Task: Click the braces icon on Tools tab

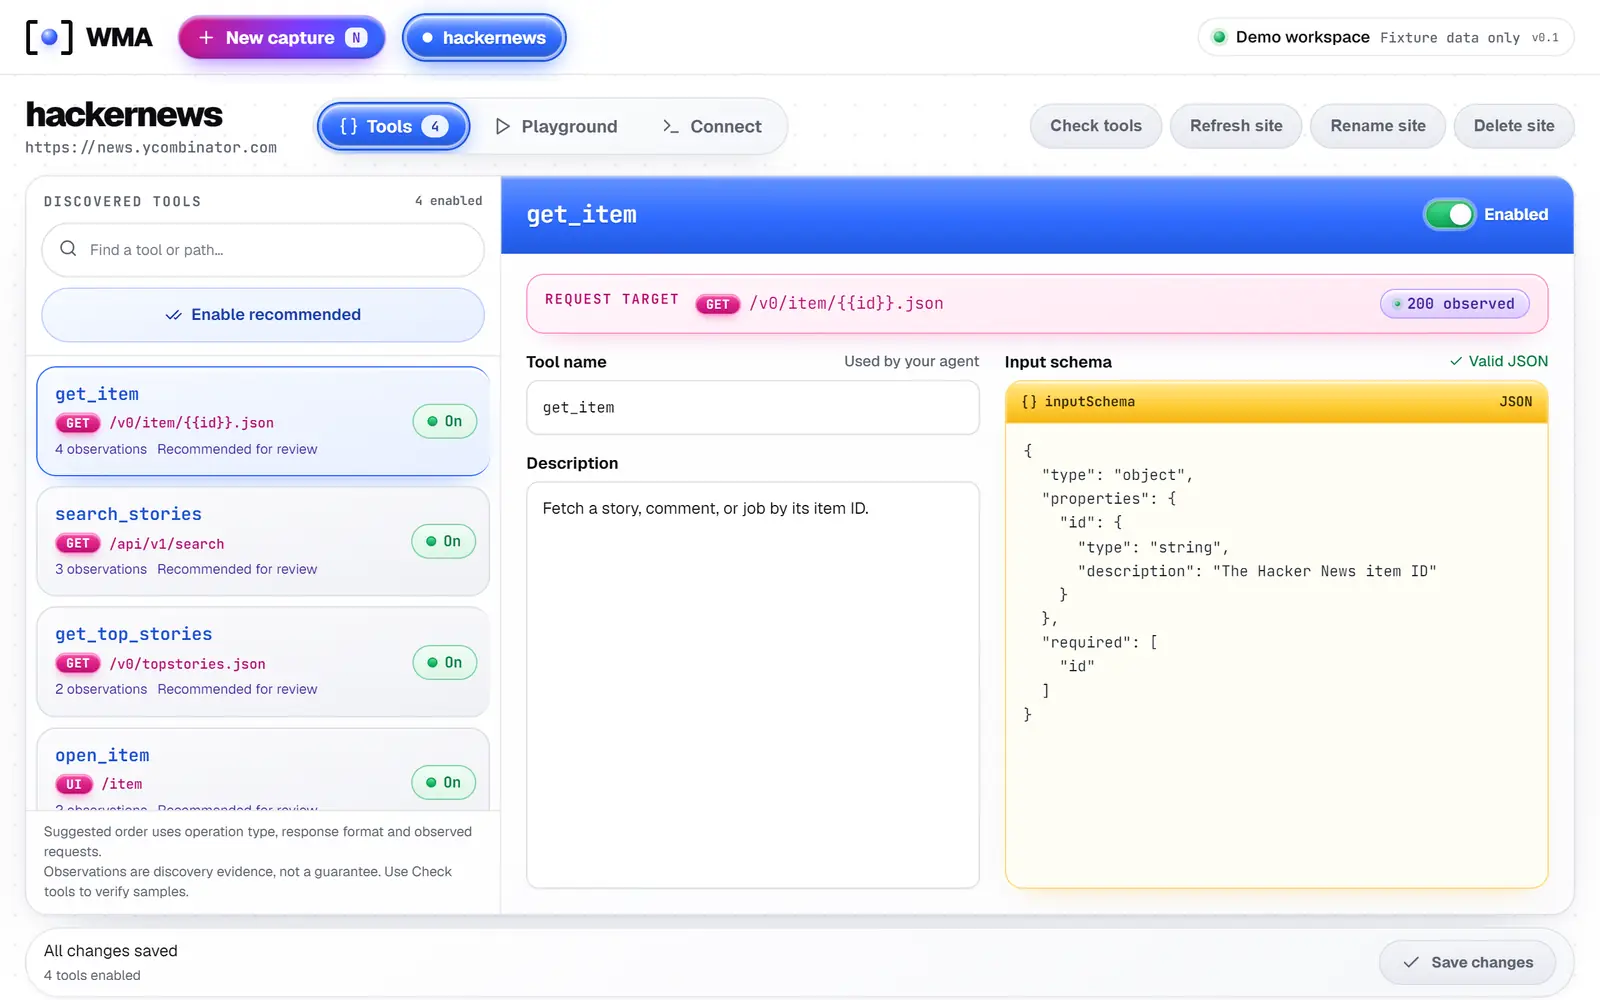Action: 348,126
